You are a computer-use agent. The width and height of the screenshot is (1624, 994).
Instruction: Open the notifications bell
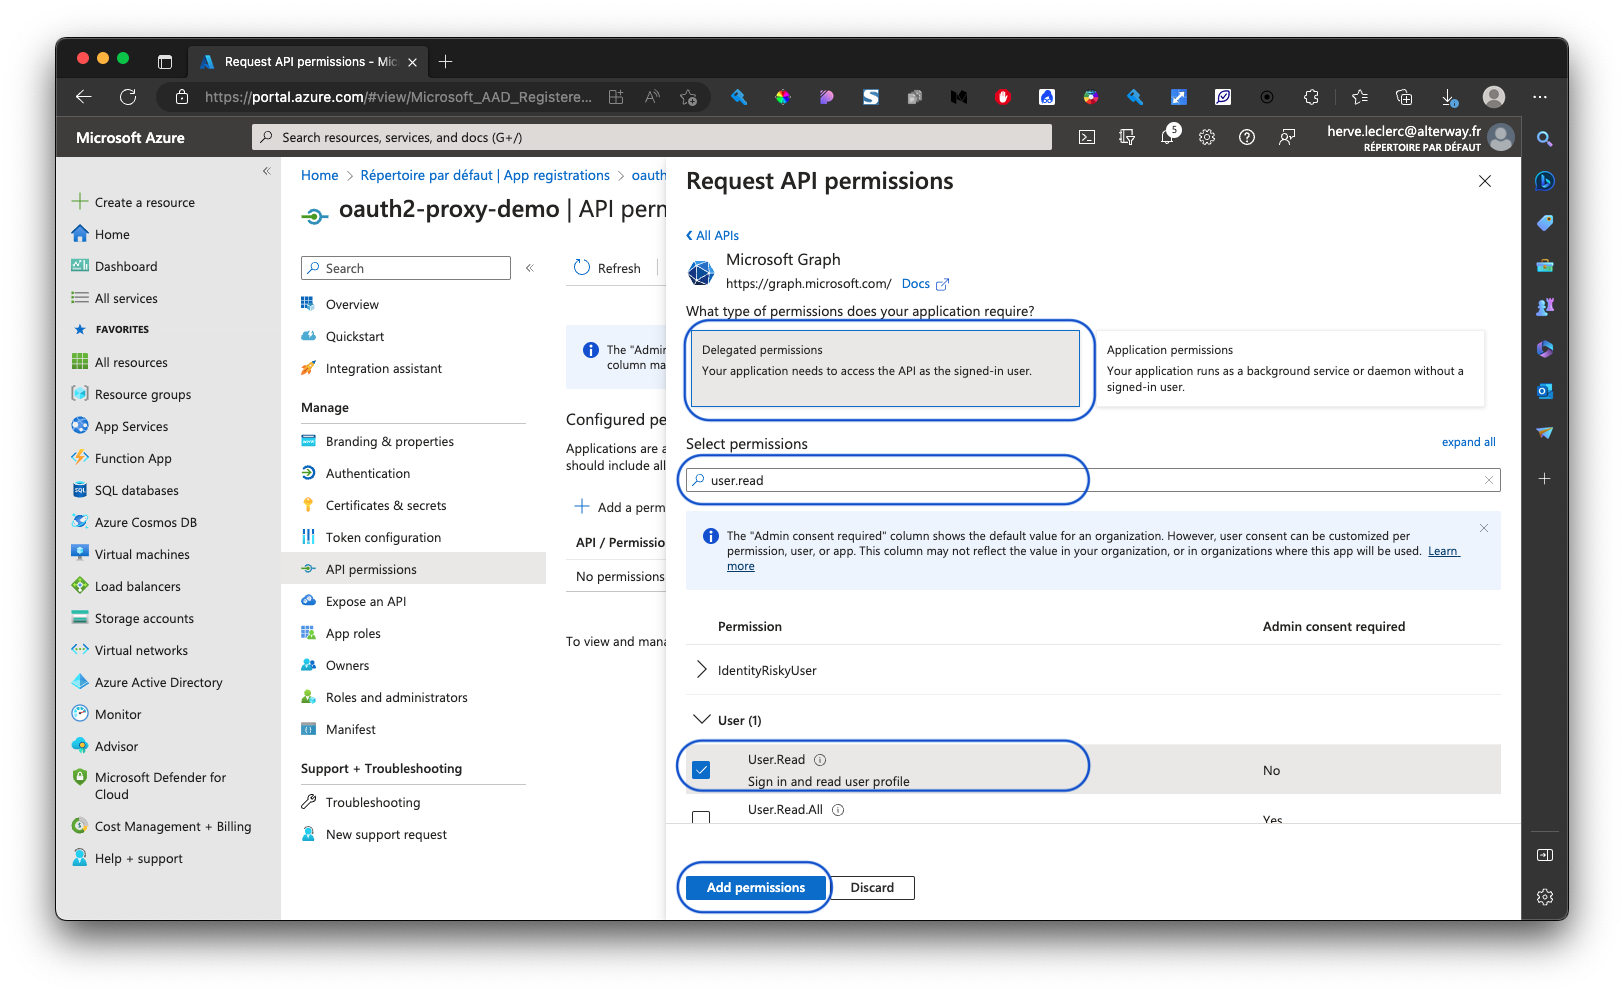coord(1166,138)
